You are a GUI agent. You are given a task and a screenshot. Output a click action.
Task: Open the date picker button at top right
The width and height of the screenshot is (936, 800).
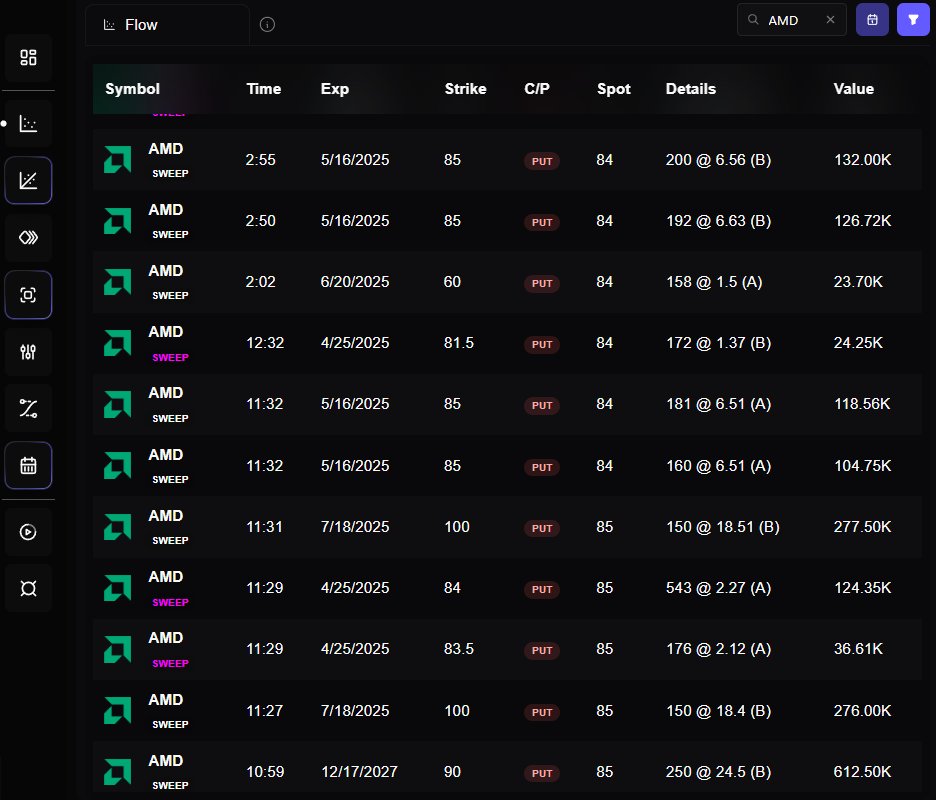[x=872, y=20]
